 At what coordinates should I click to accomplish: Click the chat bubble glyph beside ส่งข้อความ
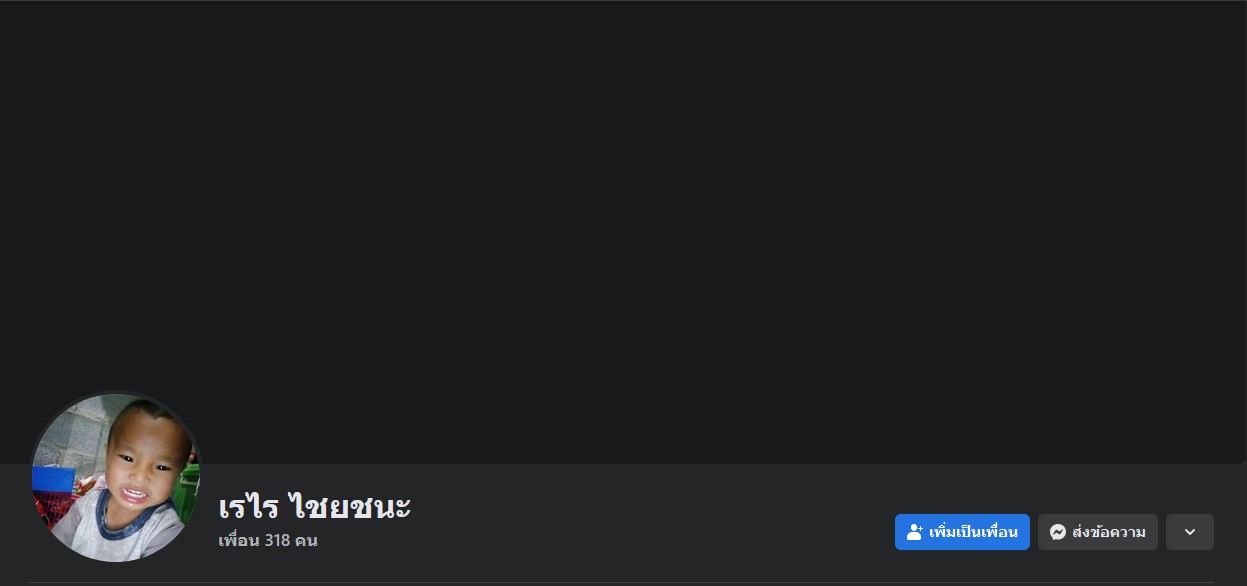coord(1057,532)
